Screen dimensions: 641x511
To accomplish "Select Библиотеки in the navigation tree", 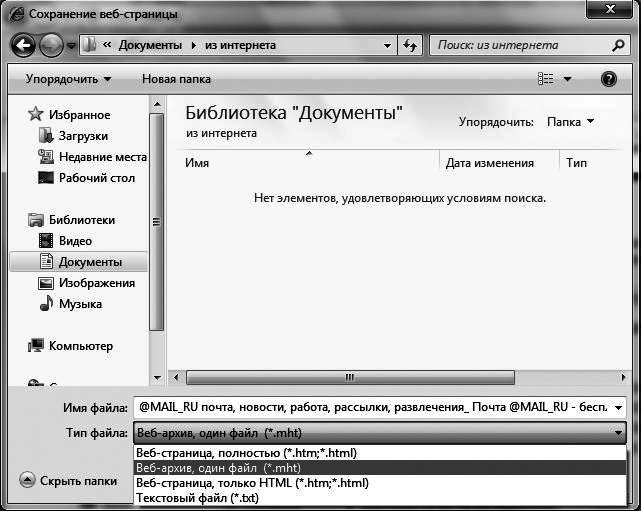I will 82,220.
